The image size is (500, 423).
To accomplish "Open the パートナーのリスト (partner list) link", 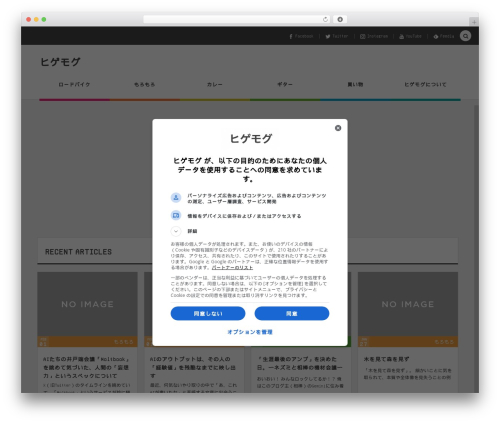I will pos(232,268).
